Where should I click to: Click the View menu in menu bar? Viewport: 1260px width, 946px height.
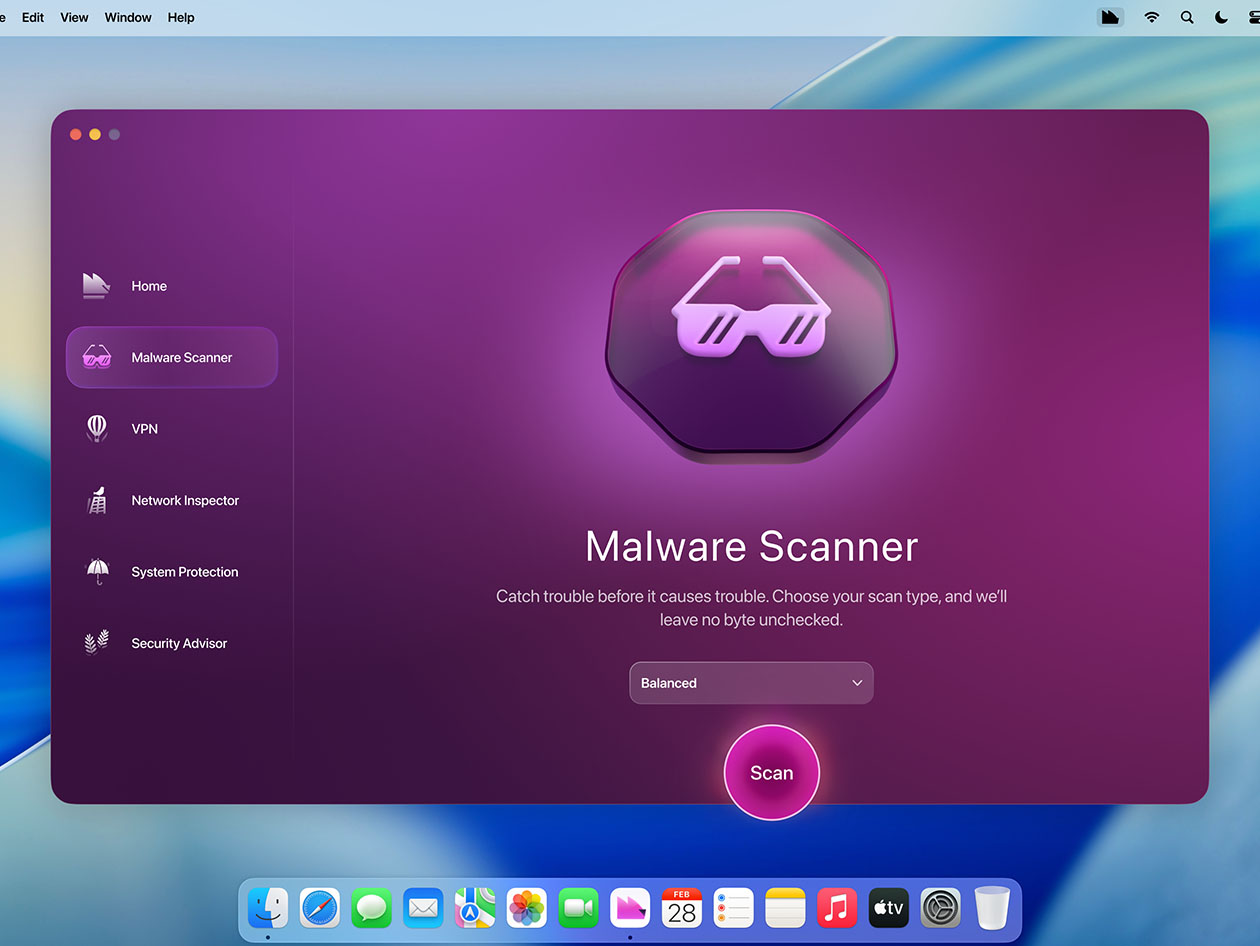tap(74, 17)
